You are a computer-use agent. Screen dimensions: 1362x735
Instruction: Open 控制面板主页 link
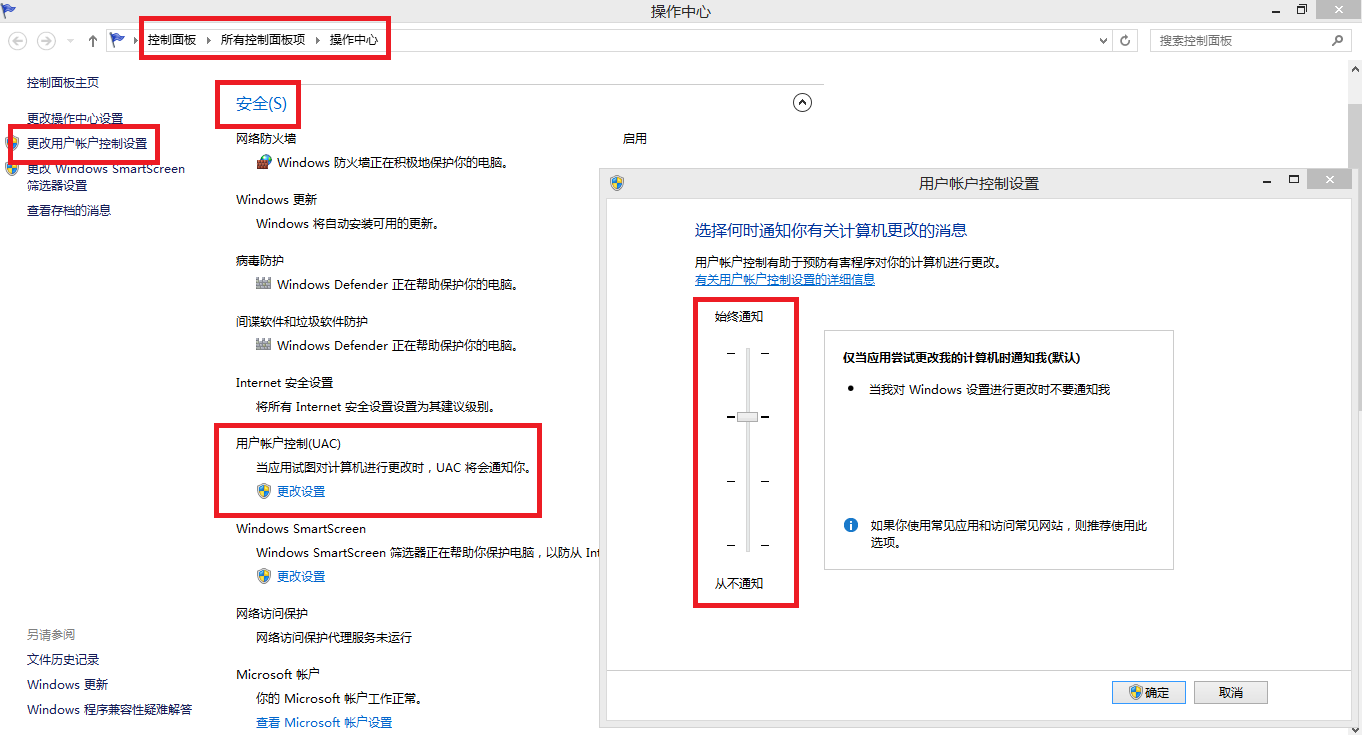click(63, 82)
